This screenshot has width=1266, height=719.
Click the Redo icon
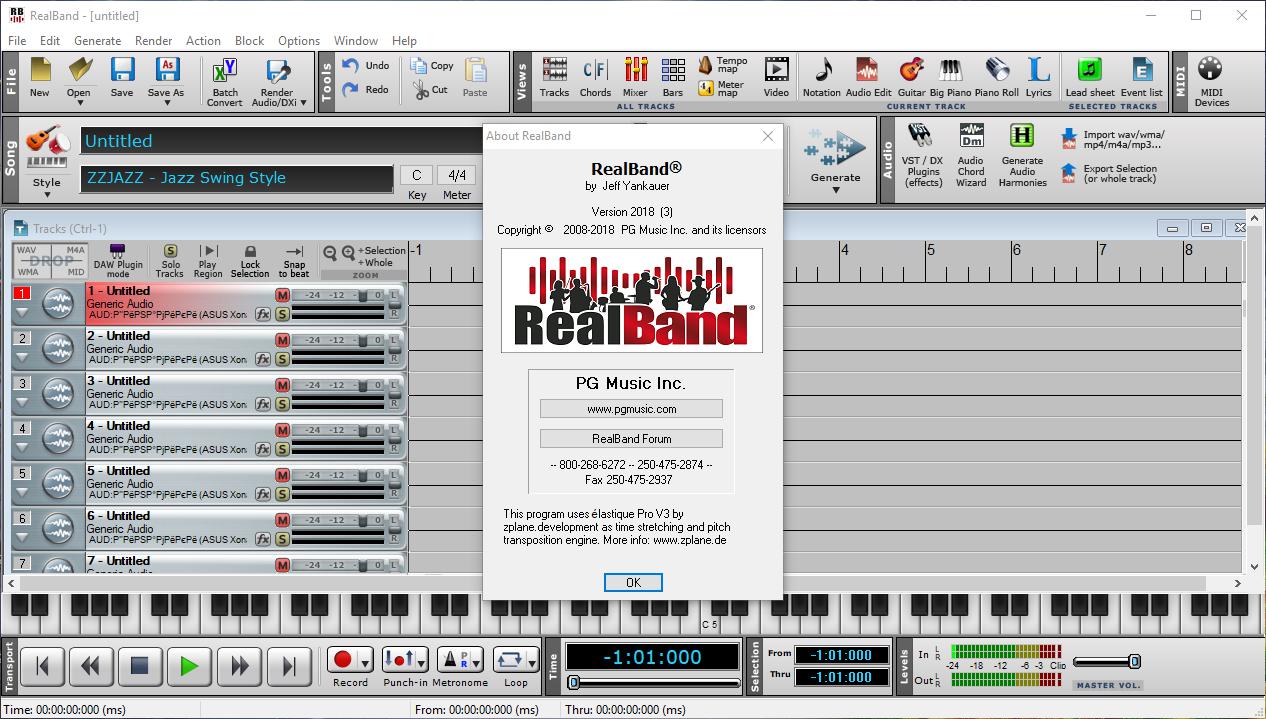[x=351, y=90]
